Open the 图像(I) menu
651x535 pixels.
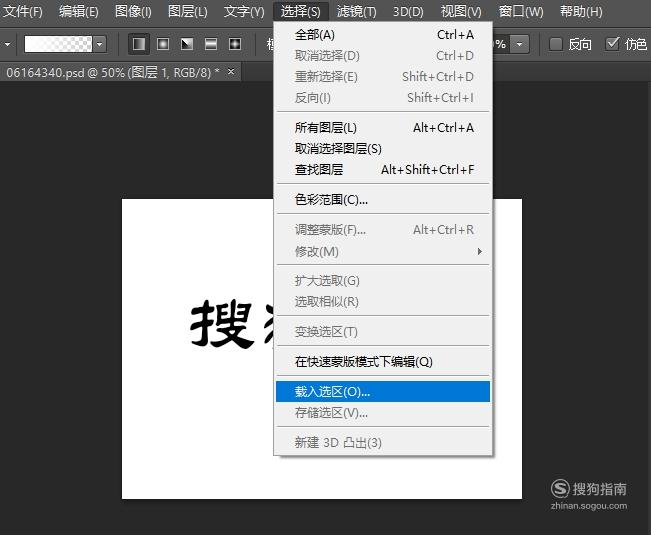[133, 11]
